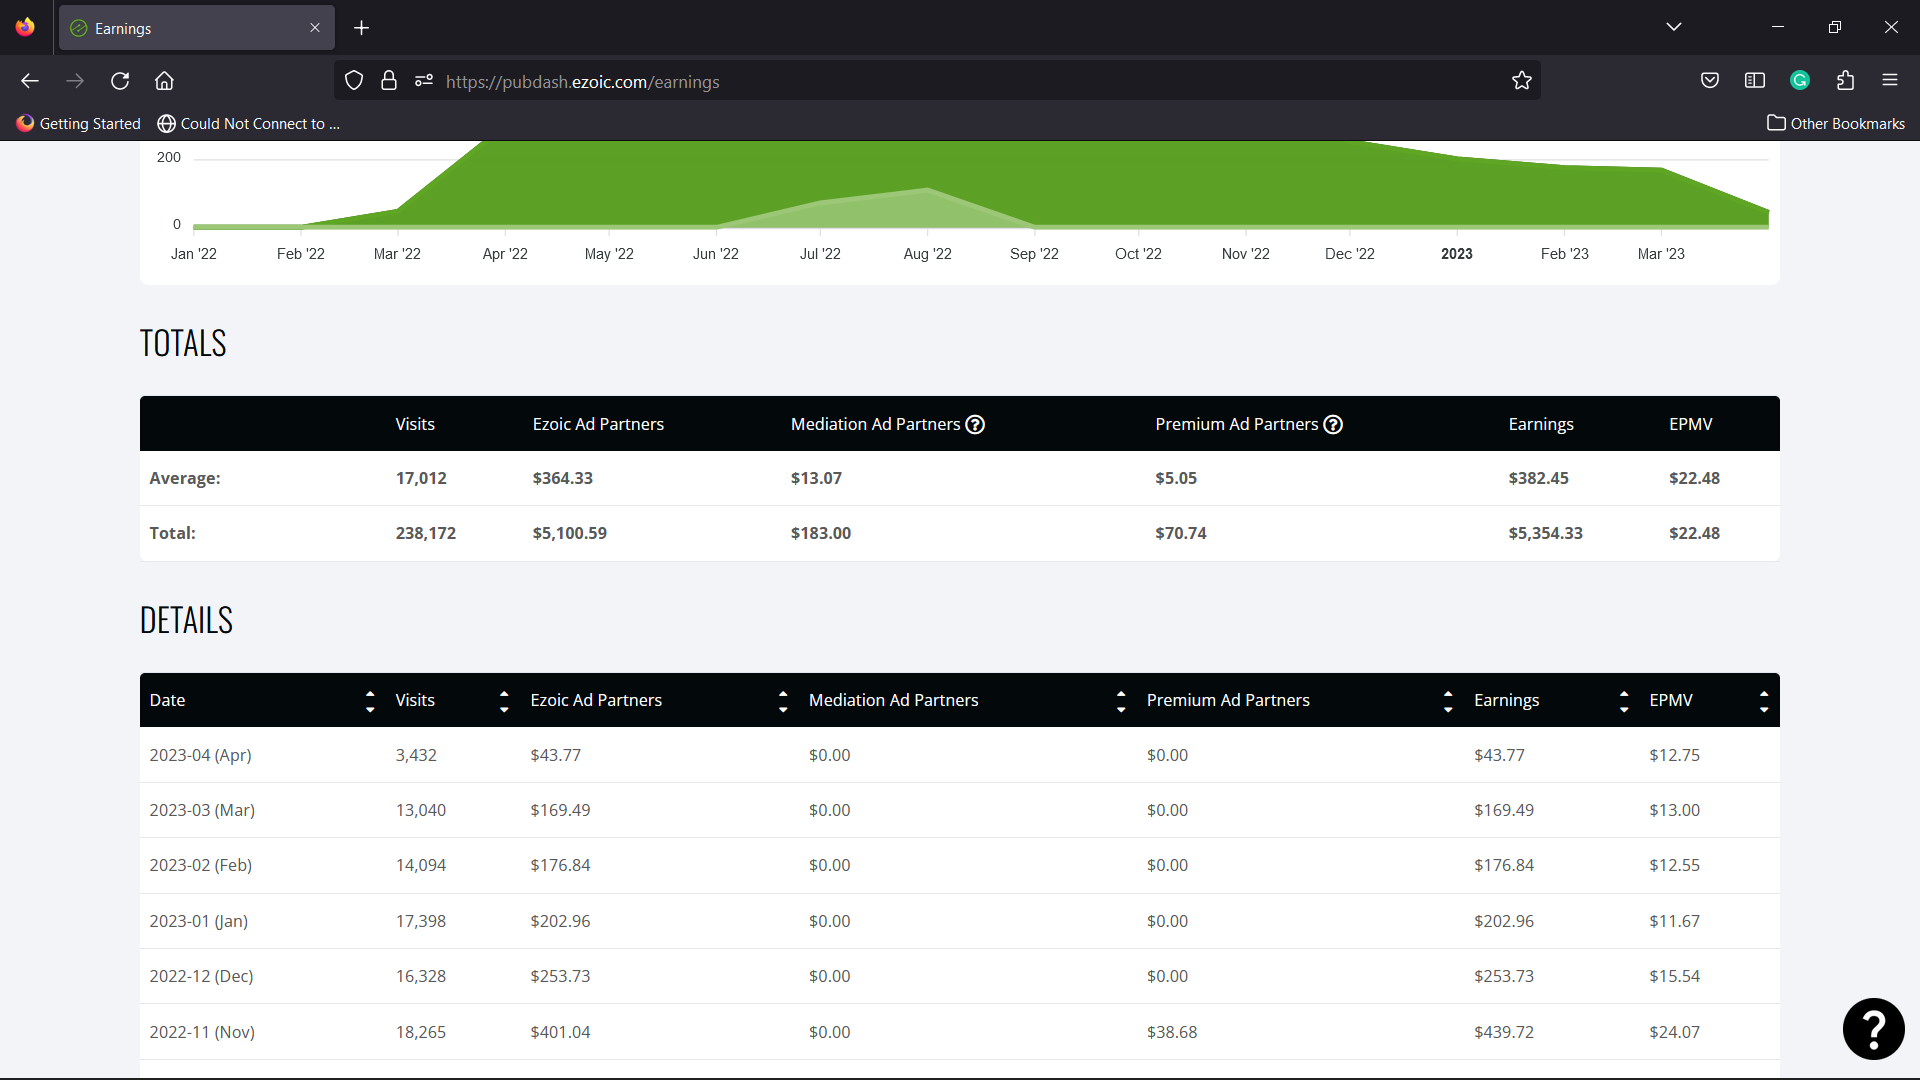1920x1080 pixels.
Task: Open the Grammarly extension
Action: pyautogui.click(x=1800, y=81)
